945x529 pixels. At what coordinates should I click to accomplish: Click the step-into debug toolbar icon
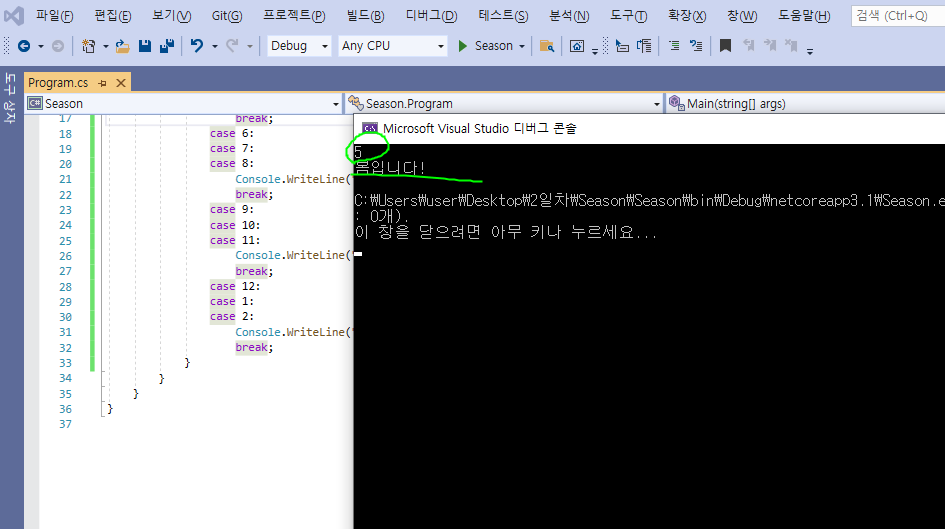623,46
